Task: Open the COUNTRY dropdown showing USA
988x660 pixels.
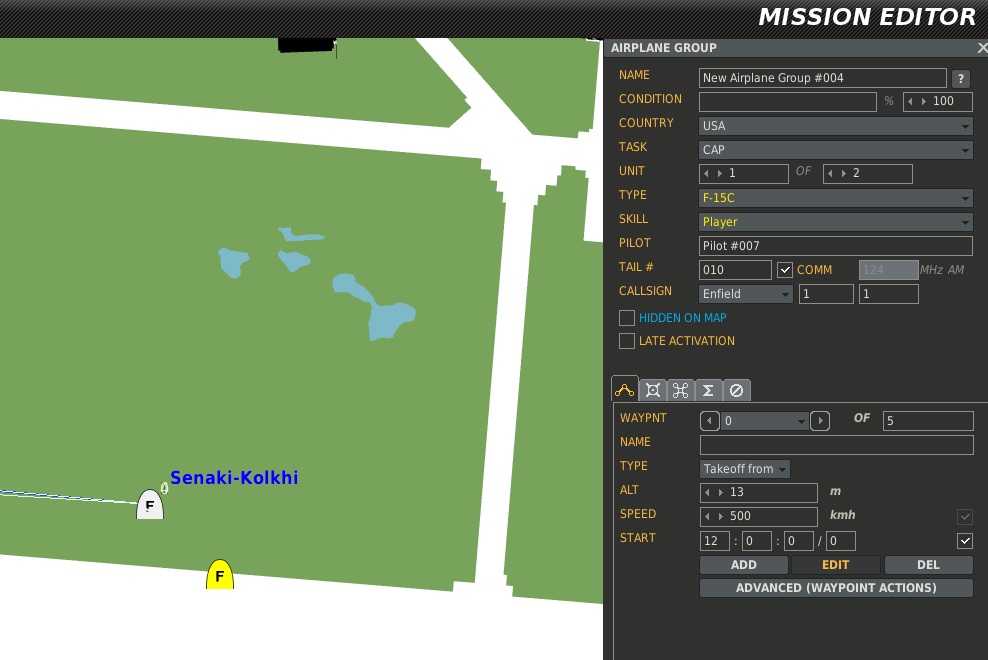Action: pos(836,125)
